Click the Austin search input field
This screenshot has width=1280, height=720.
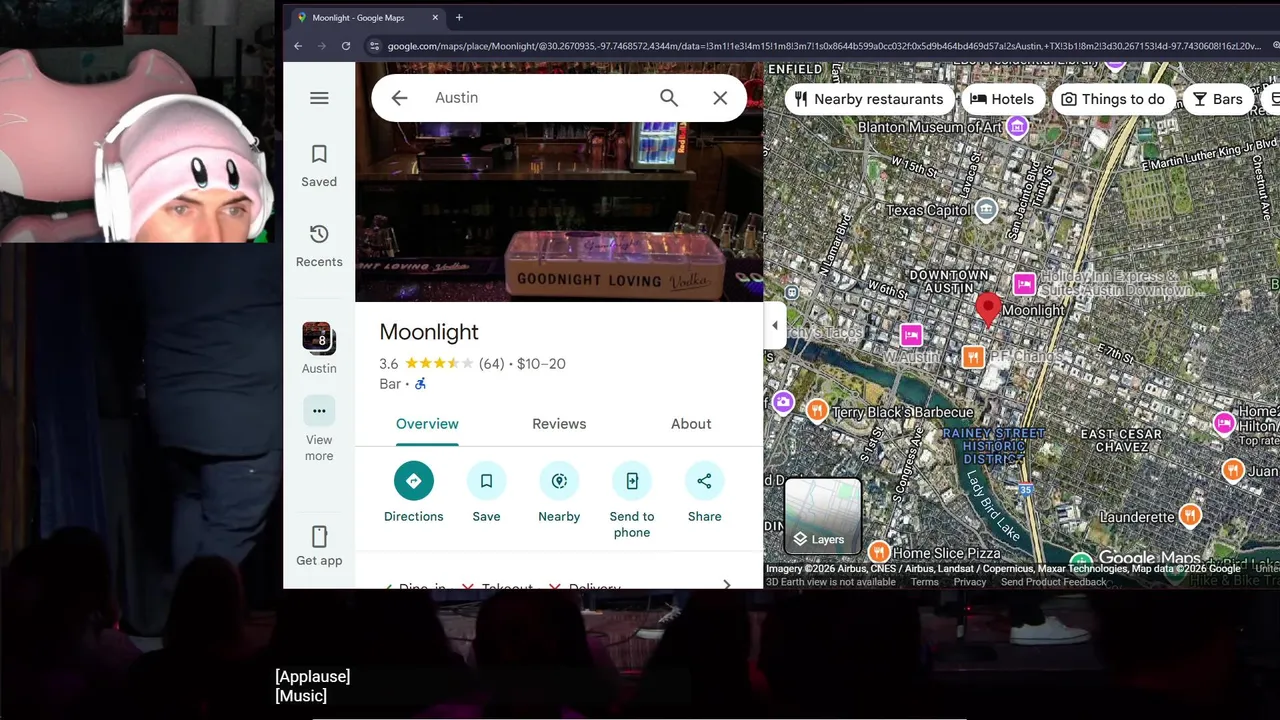(540, 98)
